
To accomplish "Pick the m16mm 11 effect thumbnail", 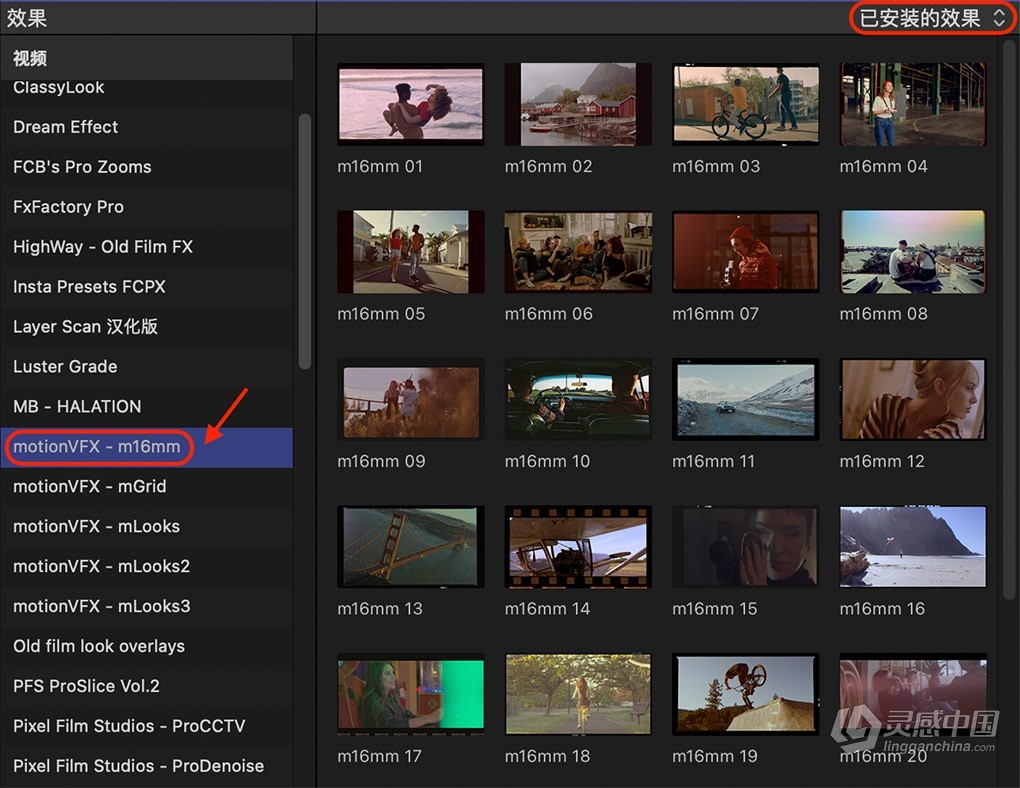I will point(745,400).
